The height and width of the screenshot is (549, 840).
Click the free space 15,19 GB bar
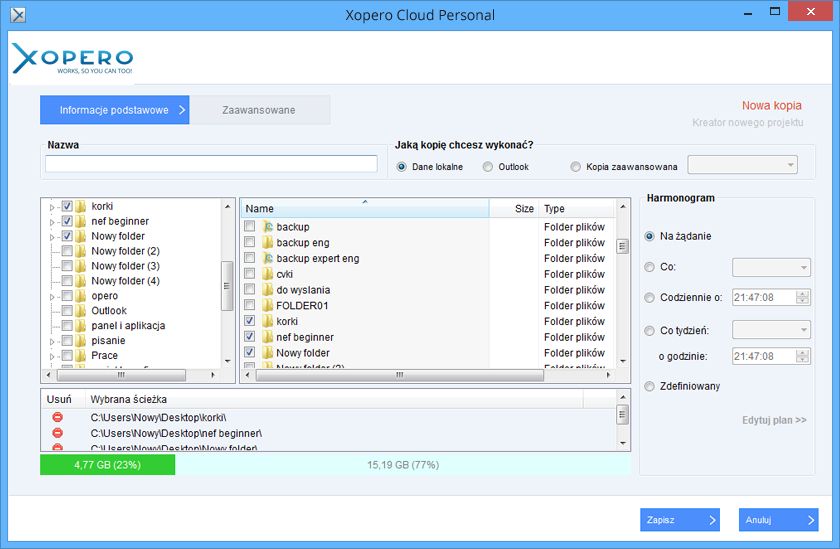pyautogui.click(x=403, y=465)
